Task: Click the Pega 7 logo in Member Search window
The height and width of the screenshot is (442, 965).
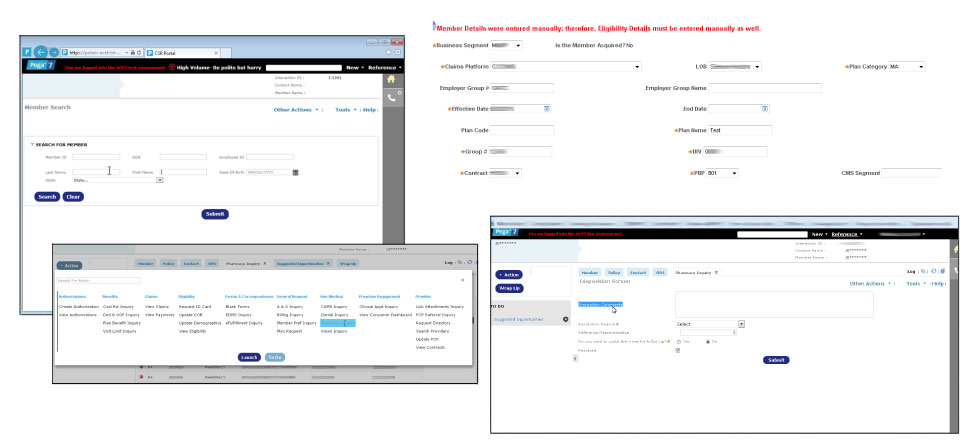Action: 40,66
